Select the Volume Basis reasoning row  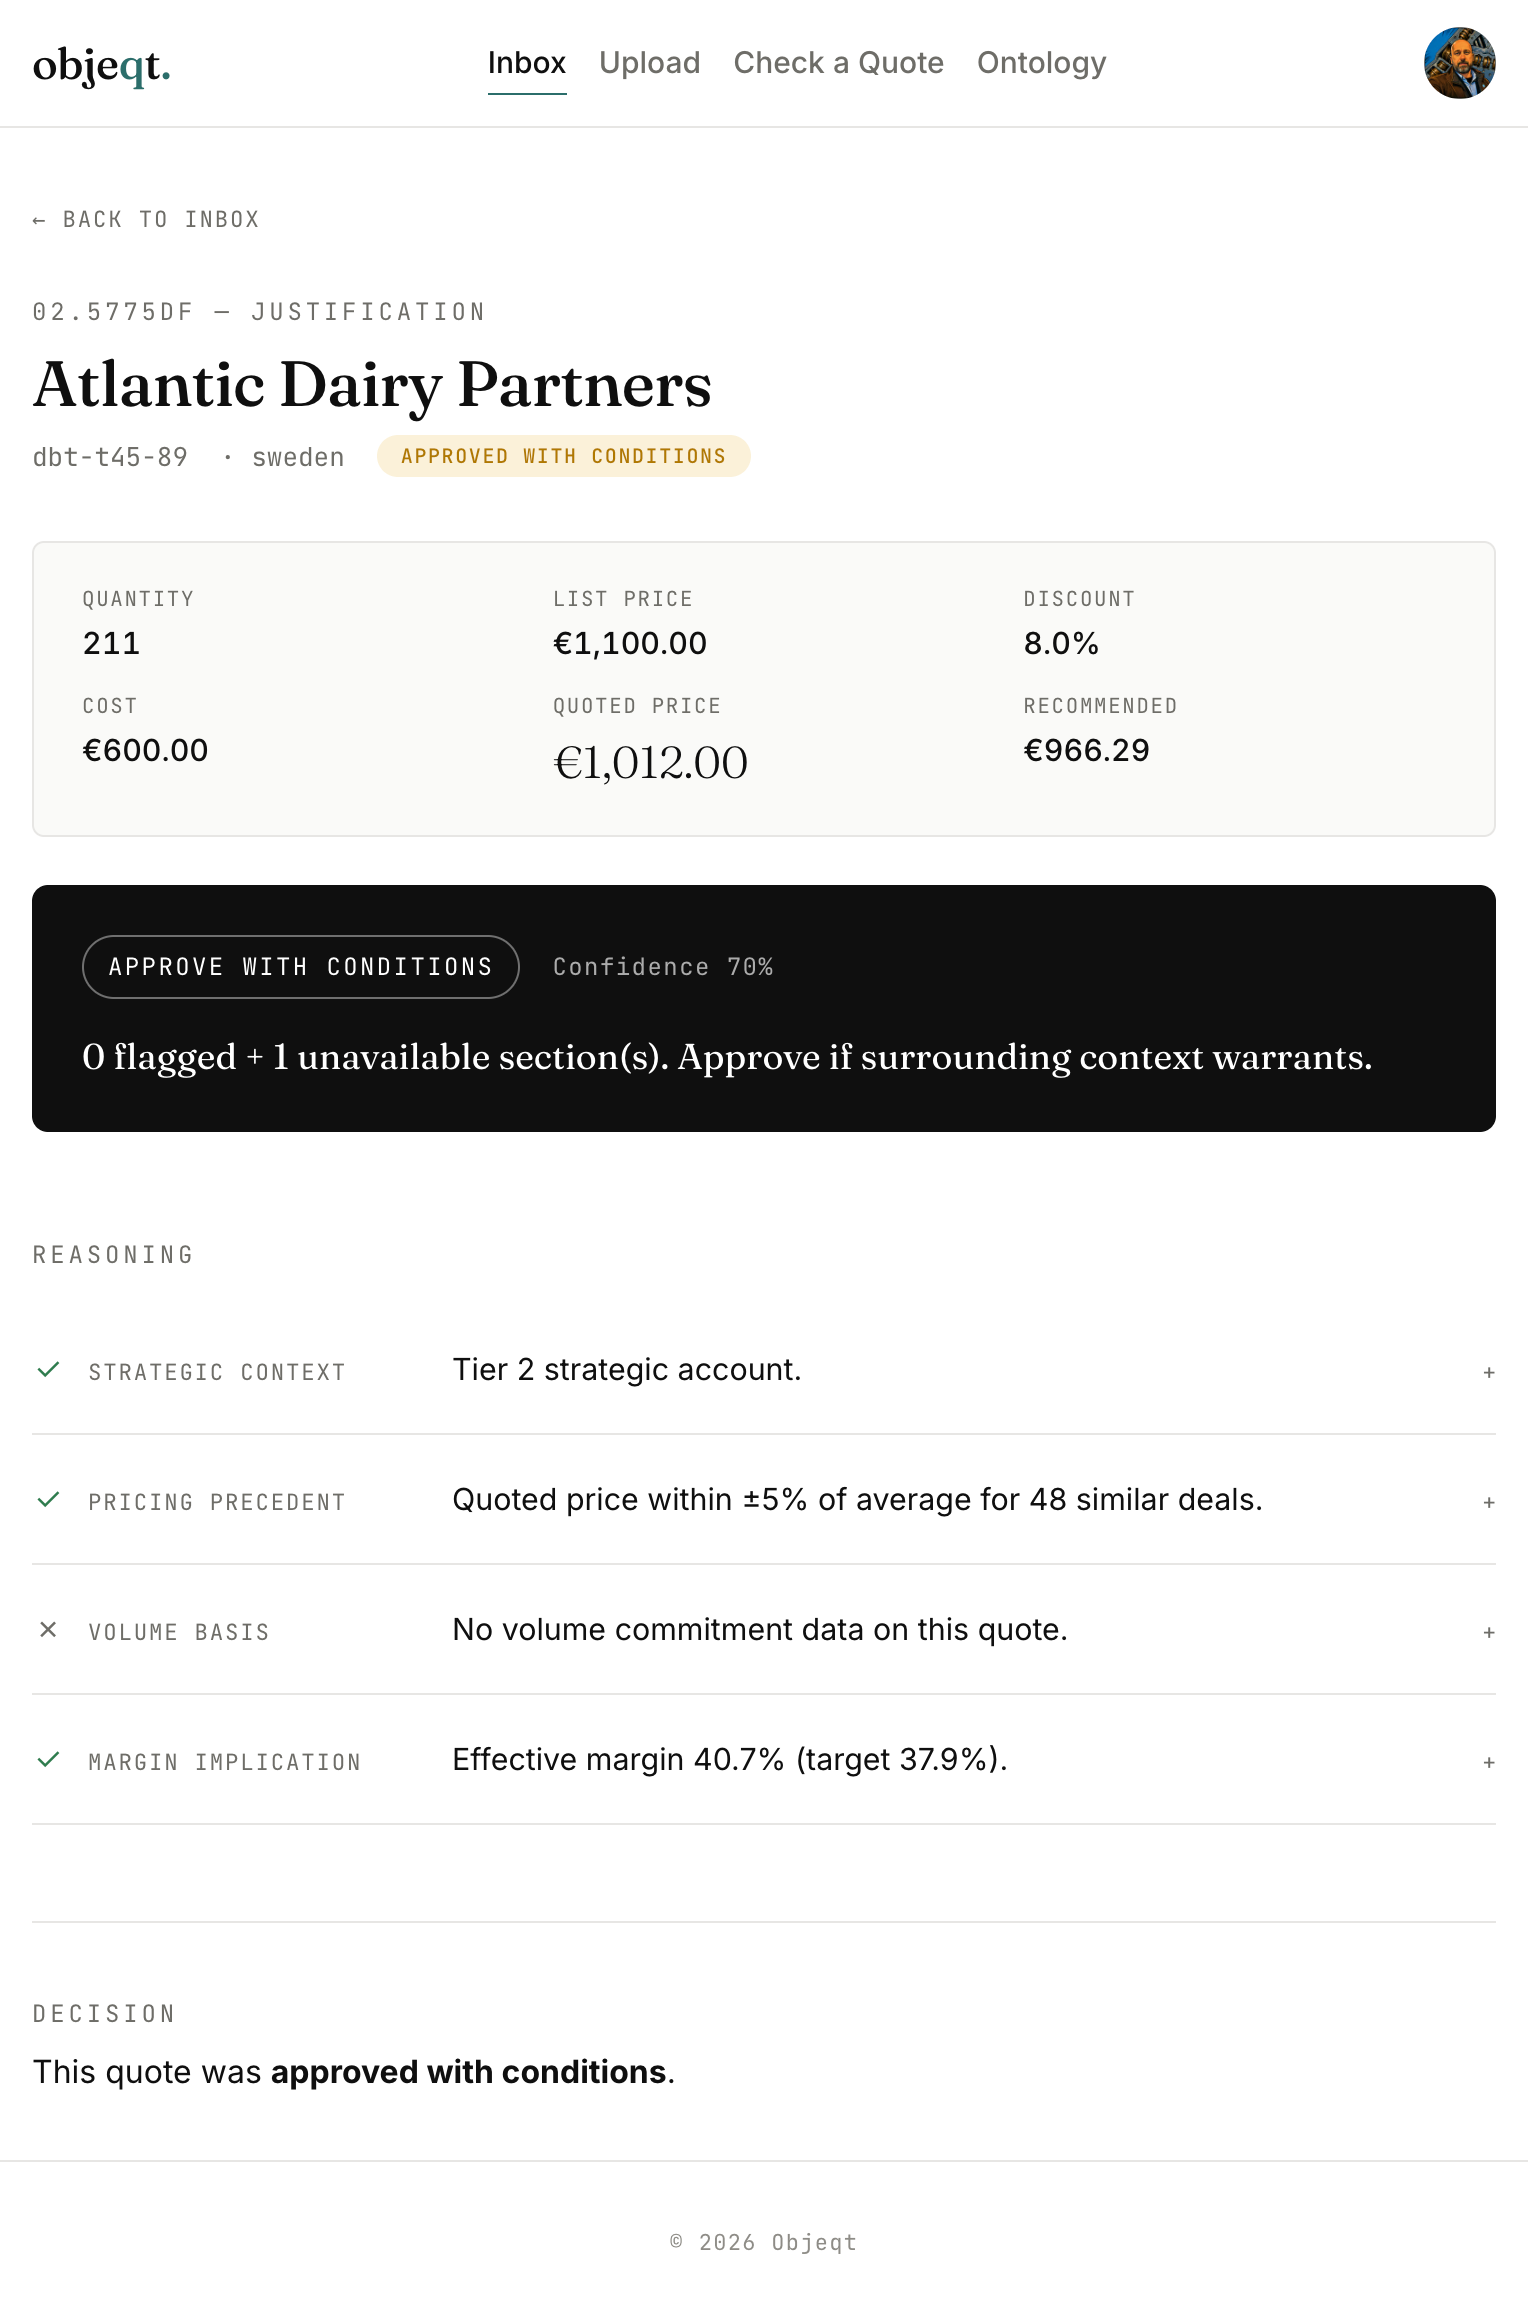764,1630
